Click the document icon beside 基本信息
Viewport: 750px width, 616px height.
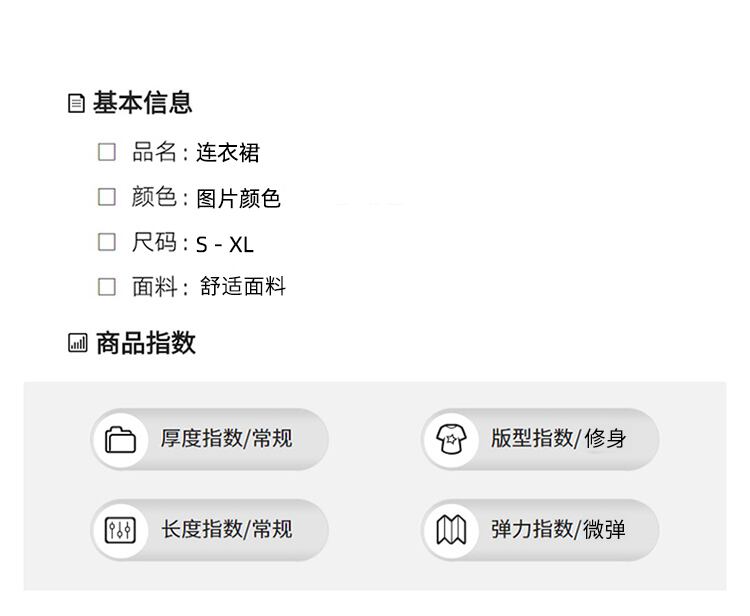tap(76, 103)
